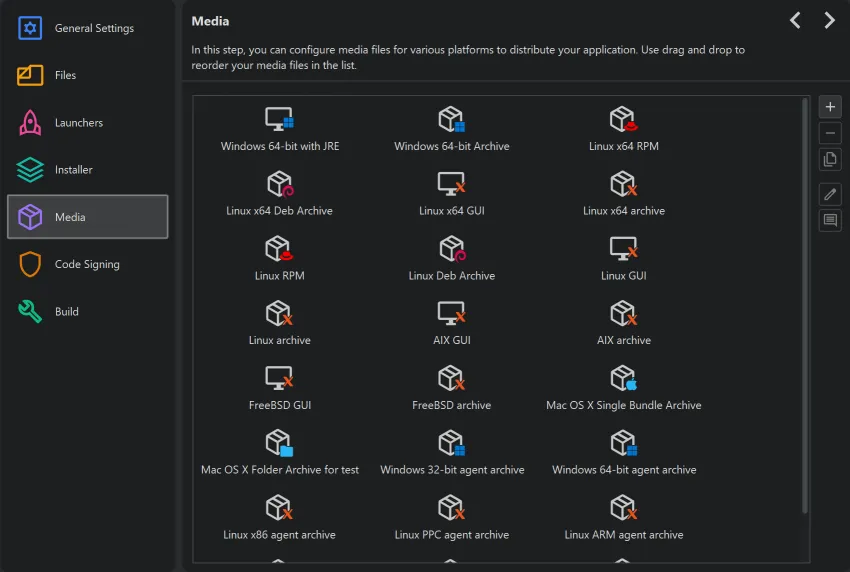Go to the next step arrow
The height and width of the screenshot is (572, 850).
[x=829, y=21]
